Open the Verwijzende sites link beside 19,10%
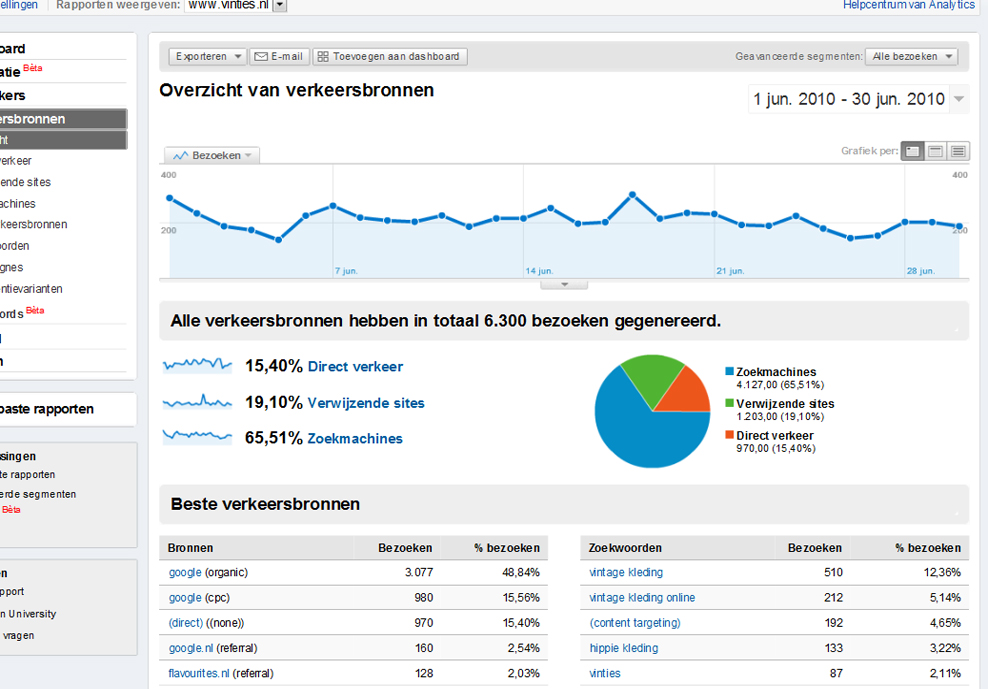 [x=366, y=403]
